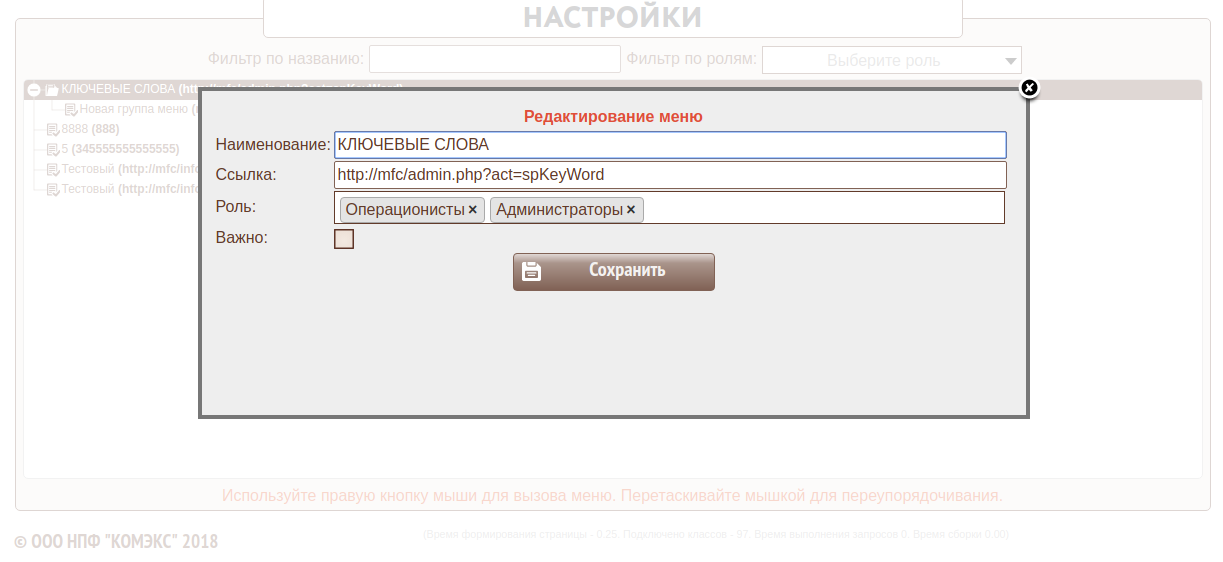The width and height of the screenshot is (1223, 562).
Task: Click the Операционисты role tag label
Action: [x=404, y=210]
